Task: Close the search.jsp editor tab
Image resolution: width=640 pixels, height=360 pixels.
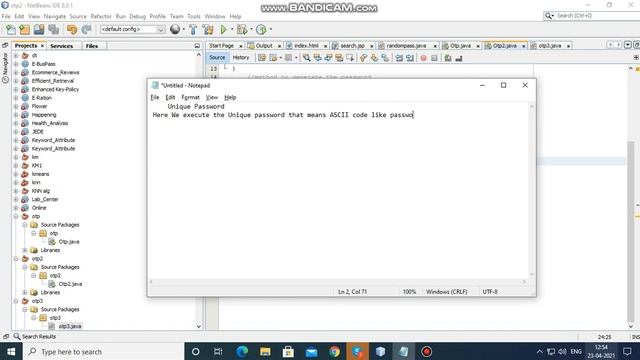Action: 371,46
